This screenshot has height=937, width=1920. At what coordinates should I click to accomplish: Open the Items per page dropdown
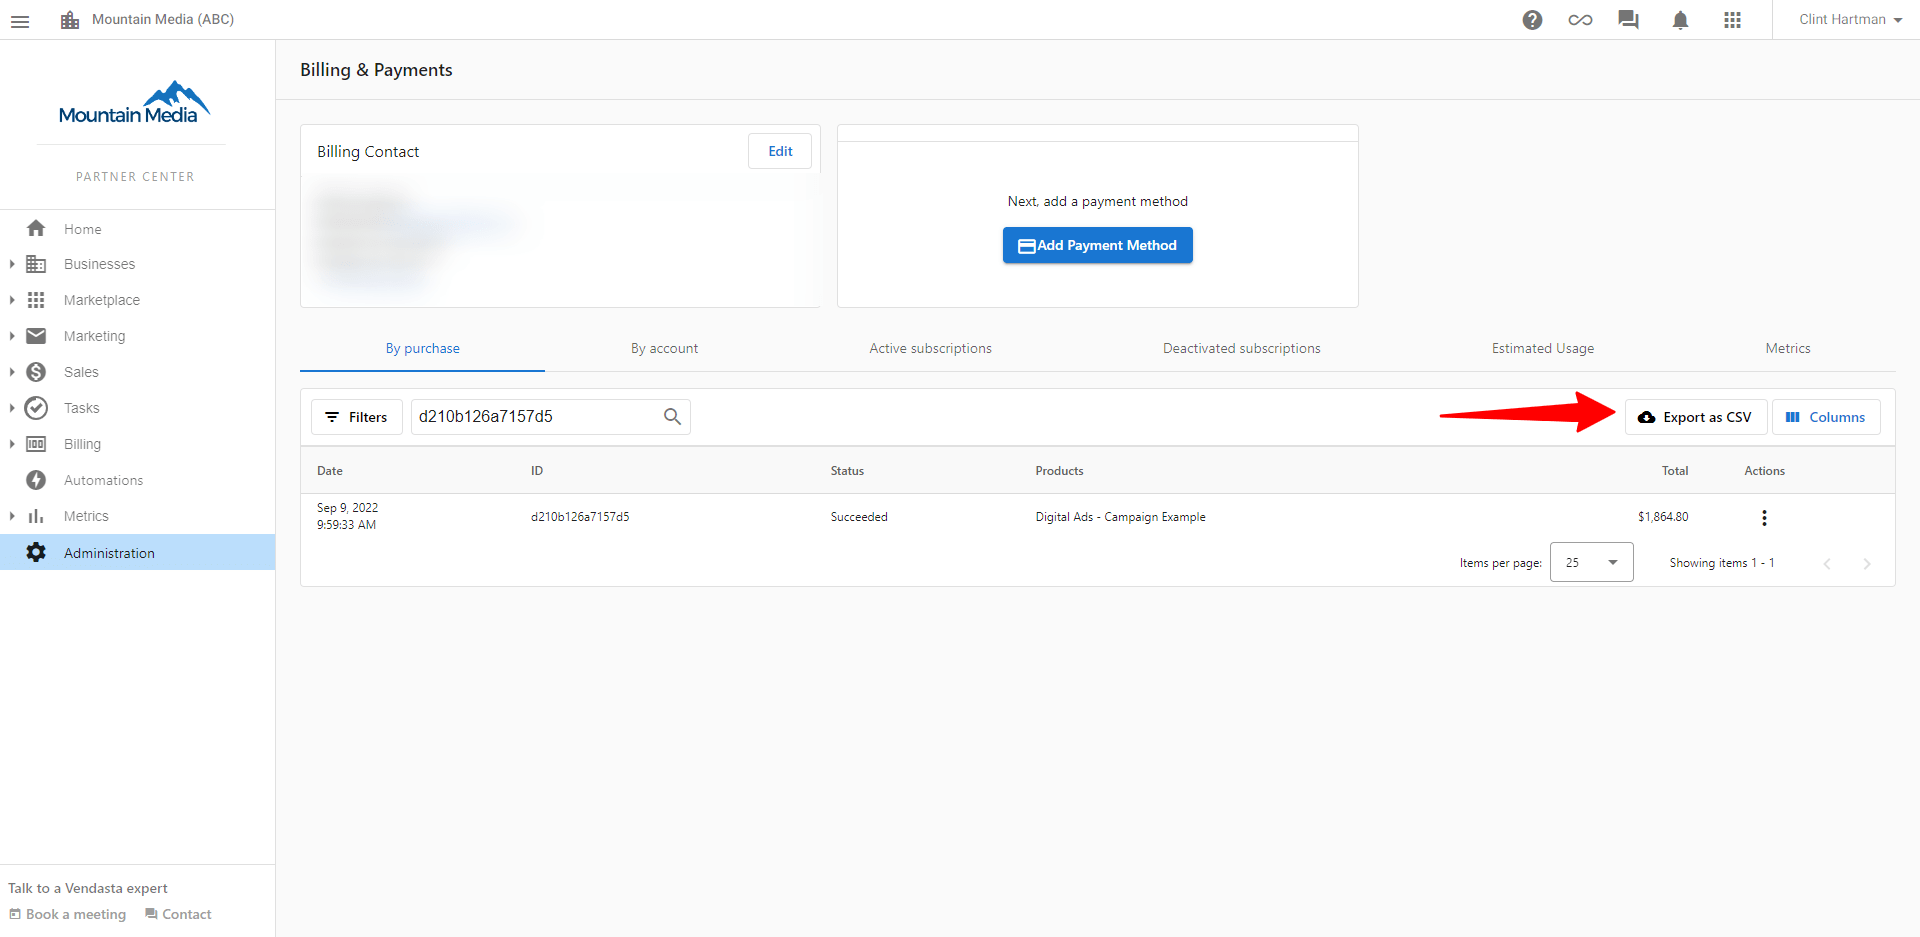click(1591, 562)
